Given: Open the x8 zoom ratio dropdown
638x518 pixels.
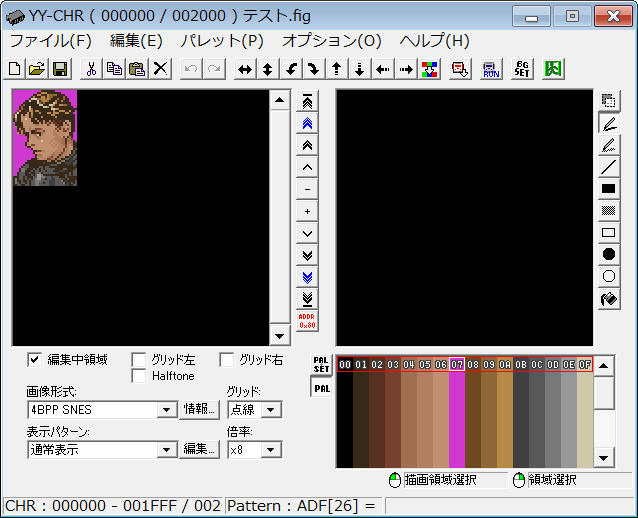Looking at the screenshot, I should pos(271,450).
